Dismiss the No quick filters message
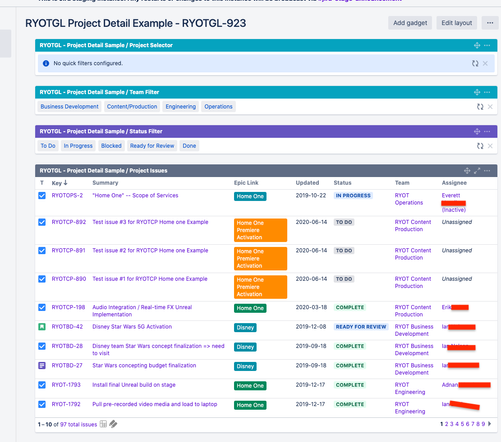The width and height of the screenshot is (501, 442). [485, 63]
